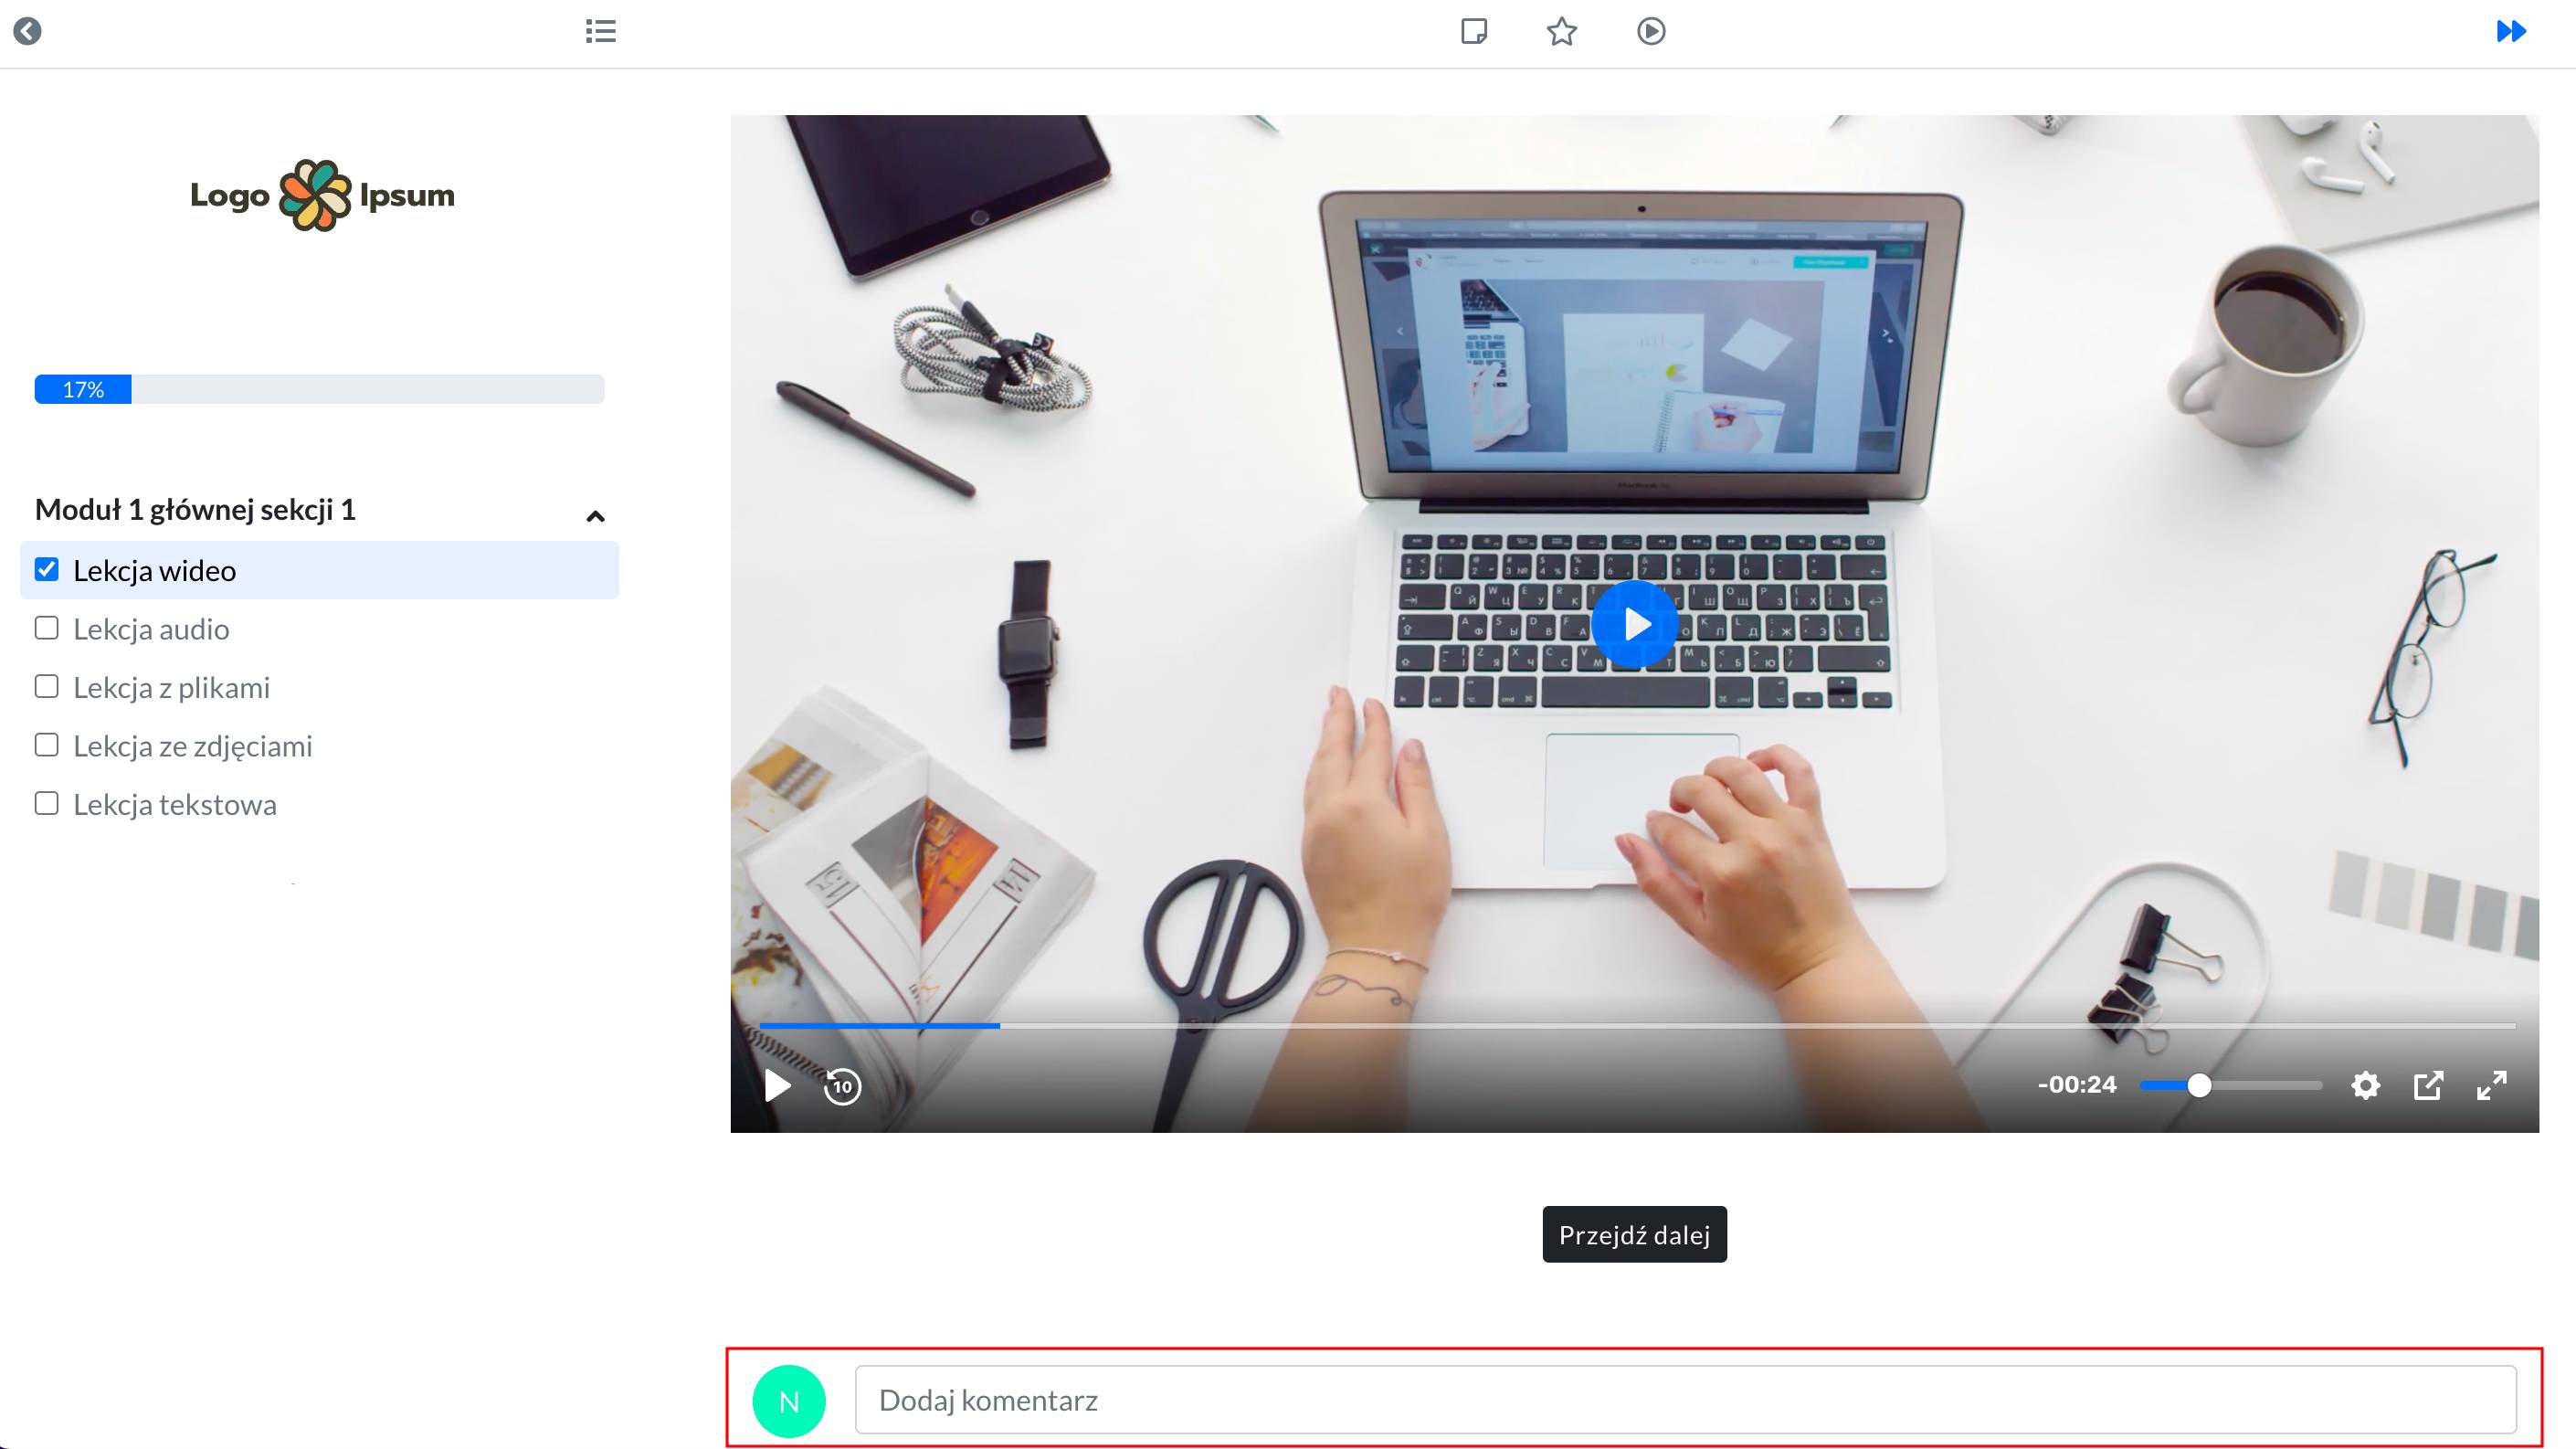Open the video settings gear
The height and width of the screenshot is (1449, 2576).
tap(2365, 1085)
